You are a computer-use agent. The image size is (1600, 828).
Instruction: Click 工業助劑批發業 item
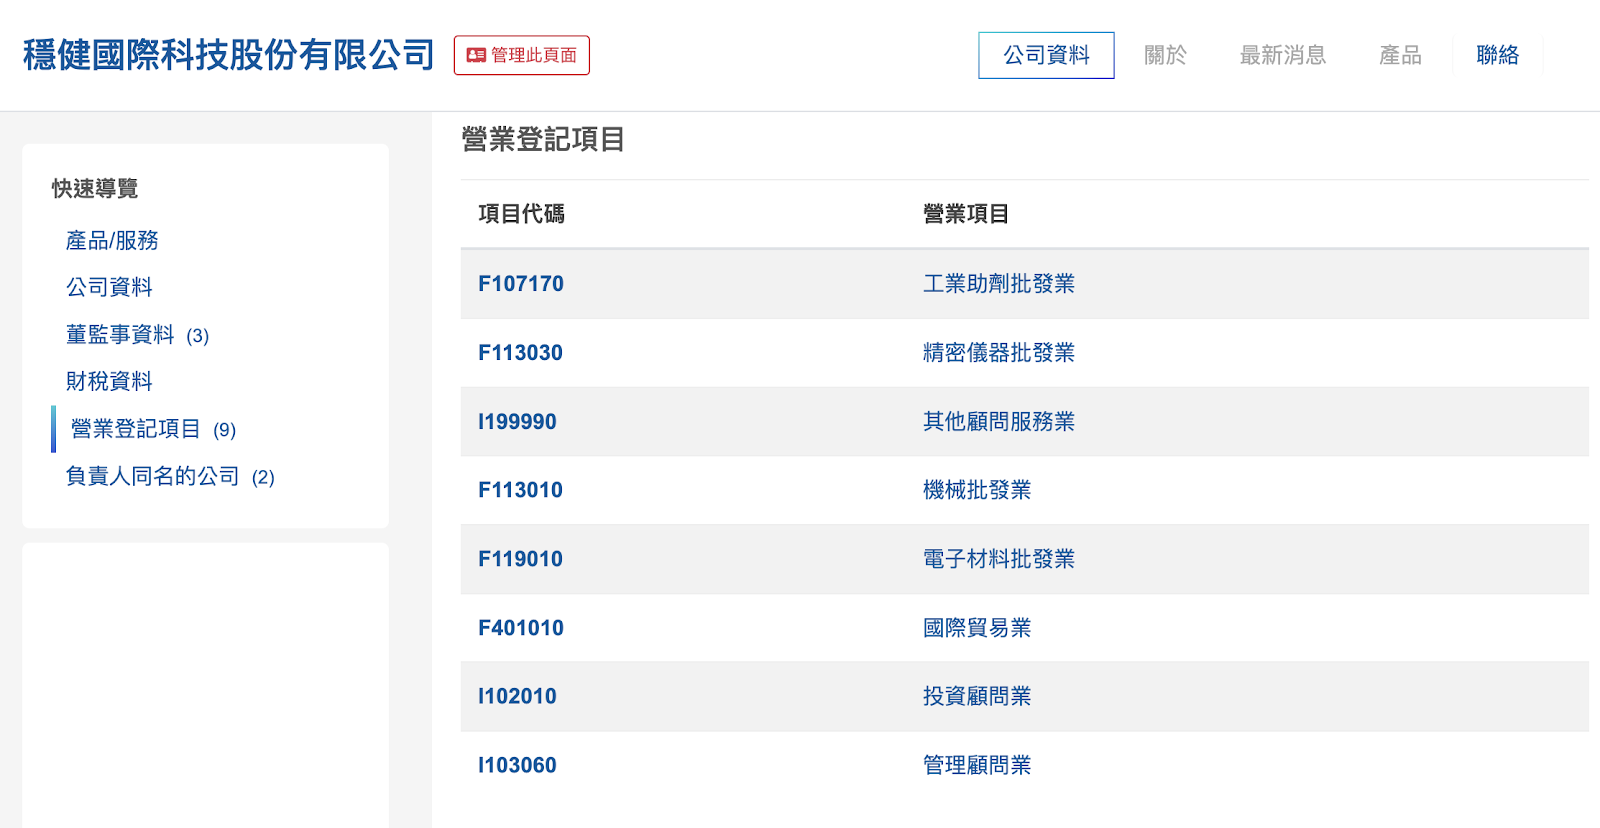(x=998, y=284)
